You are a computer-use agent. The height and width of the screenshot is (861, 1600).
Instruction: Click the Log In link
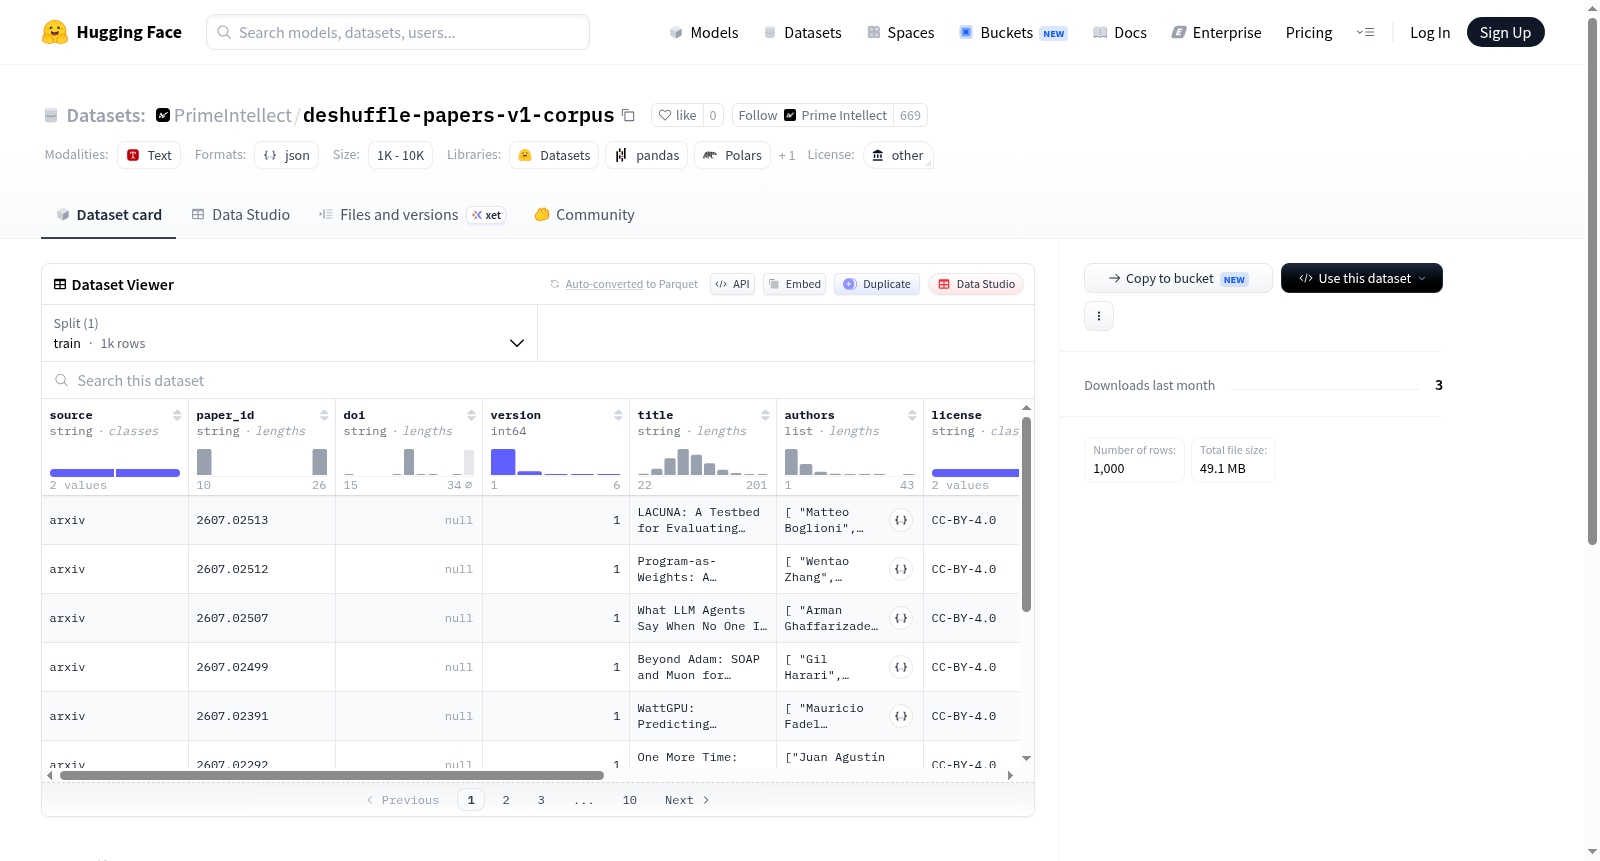click(x=1430, y=32)
